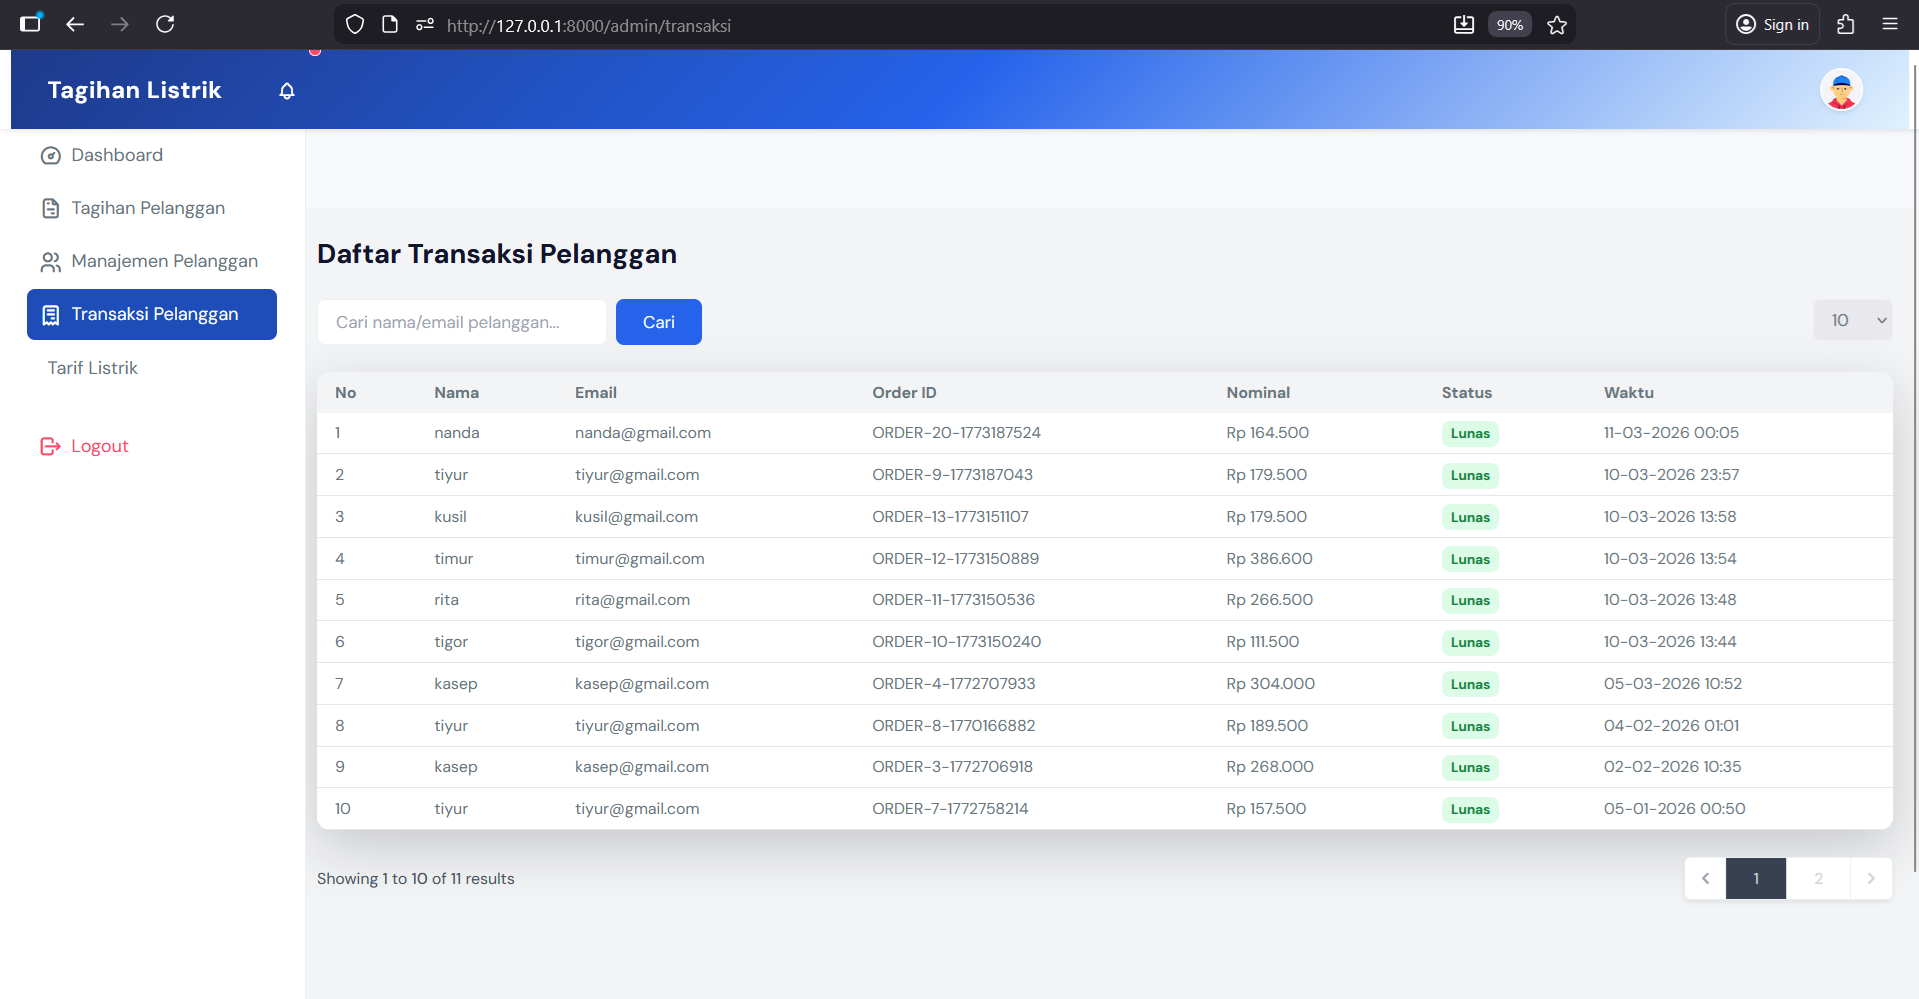Open the sidebar toggle icon in browser
The height and width of the screenshot is (999, 1919).
coord(31,23)
